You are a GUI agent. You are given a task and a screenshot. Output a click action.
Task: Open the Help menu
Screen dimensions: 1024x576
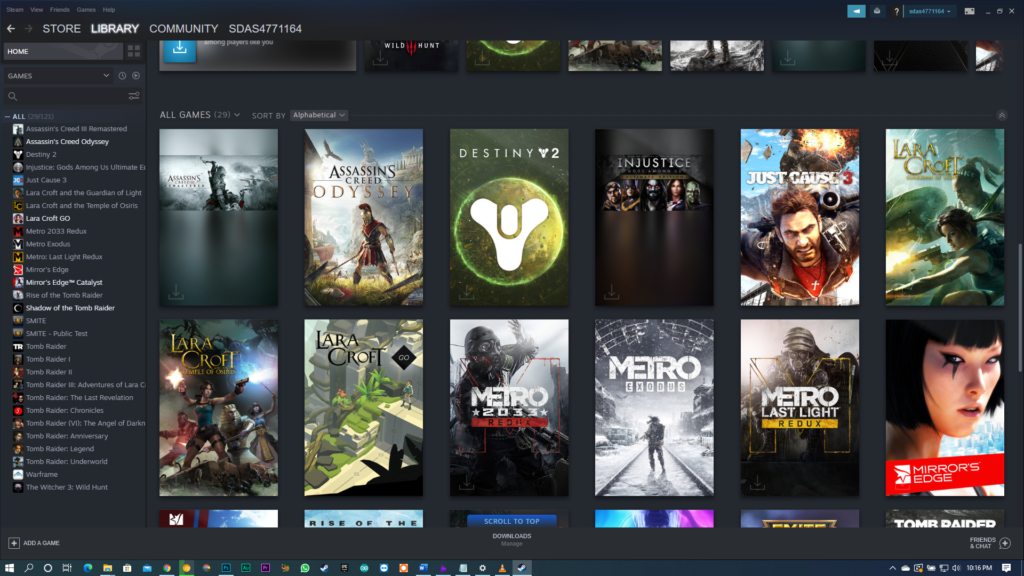point(108,10)
